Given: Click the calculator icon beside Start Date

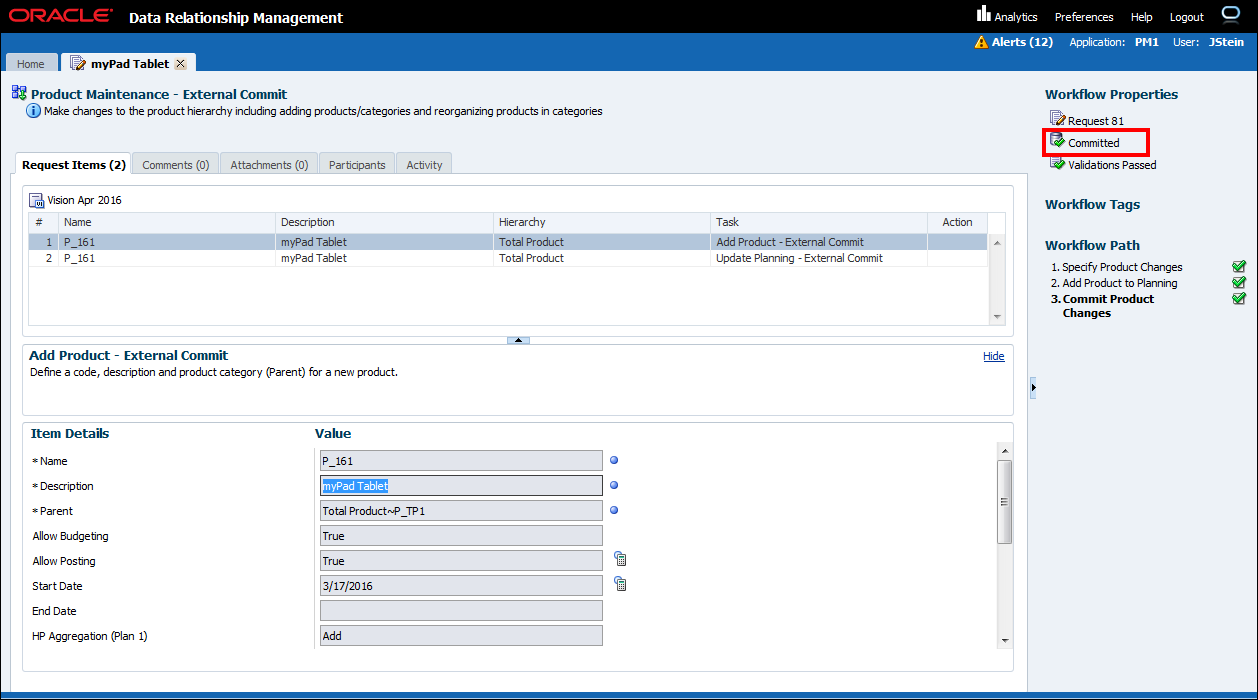Looking at the screenshot, I should 620,585.
